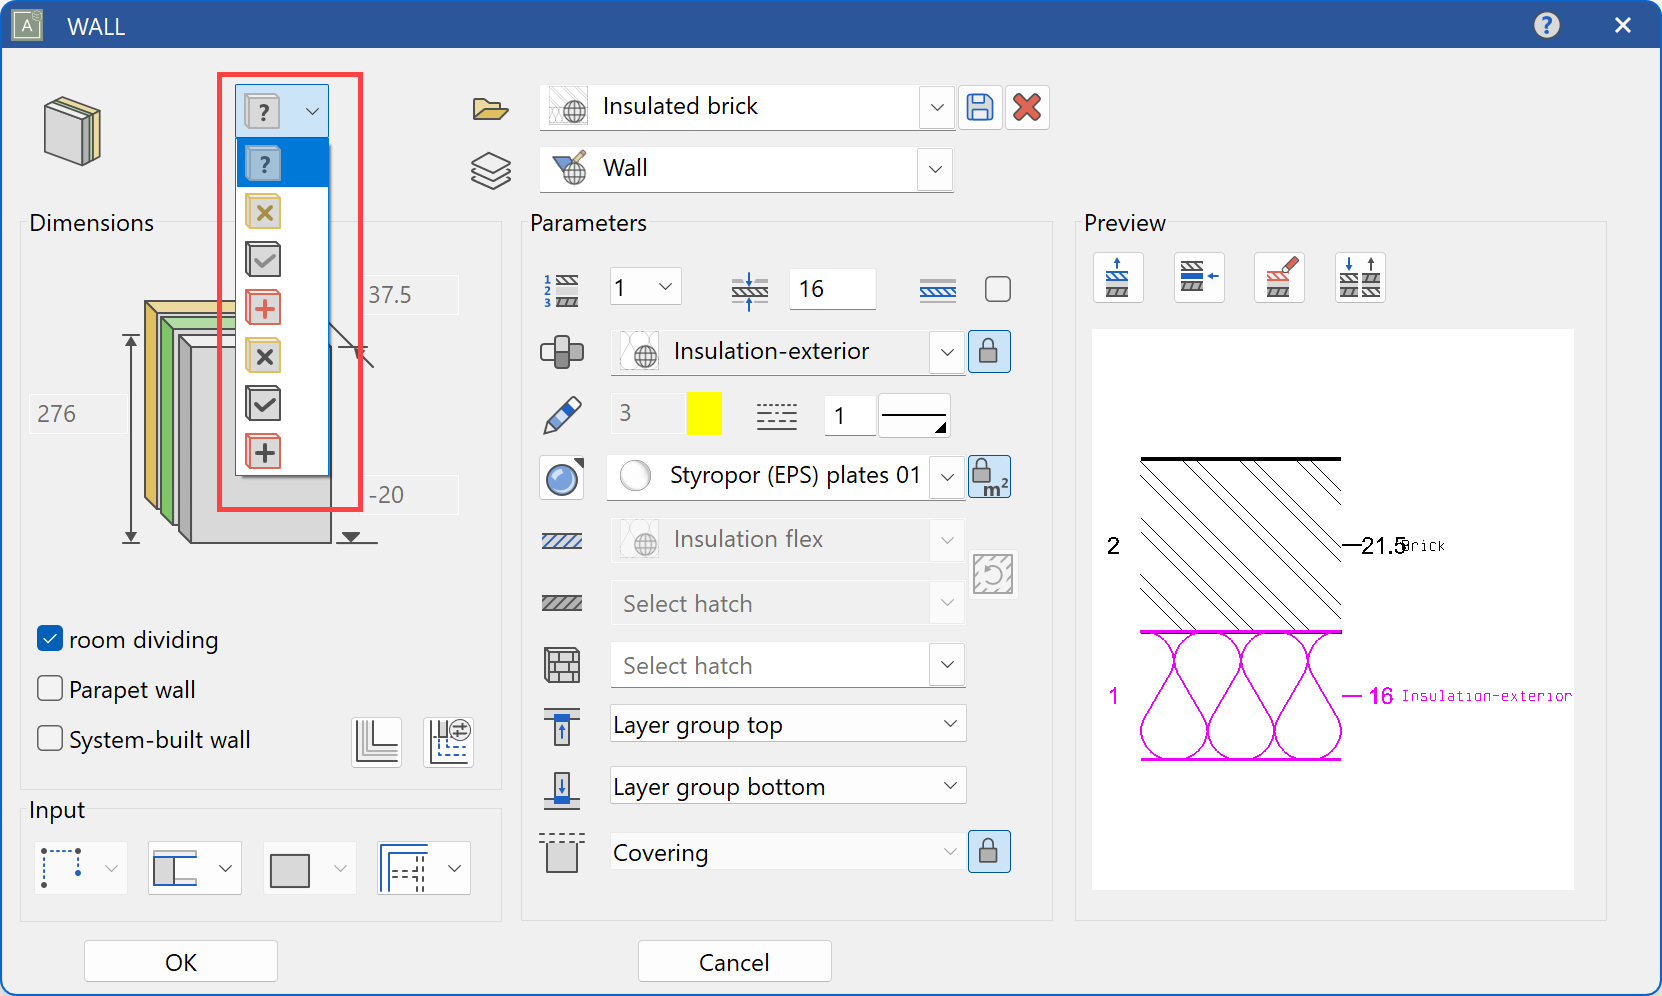The image size is (1662, 996).
Task: Expand the Styropor (EPS) plates 01 dropdown
Action: (x=946, y=477)
